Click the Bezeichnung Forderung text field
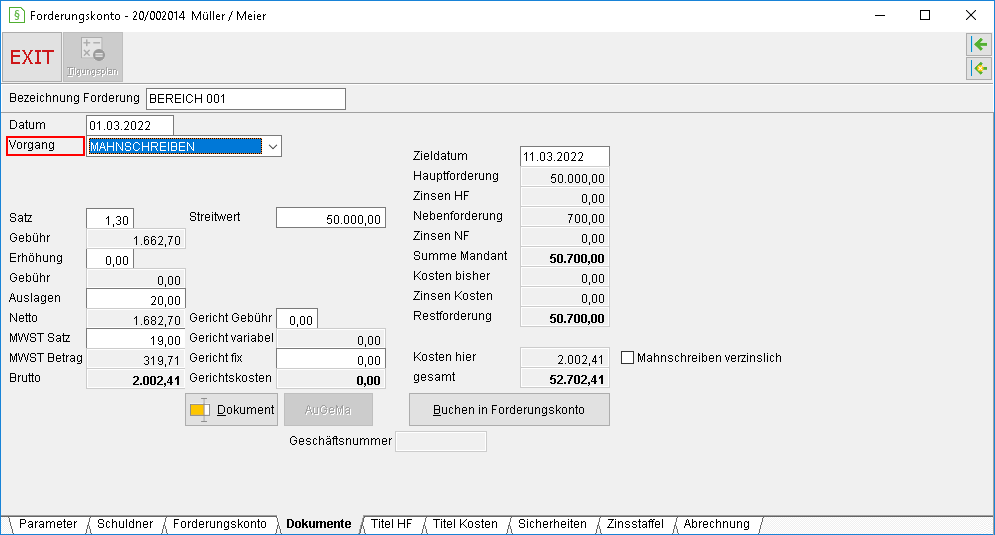 [x=246, y=99]
